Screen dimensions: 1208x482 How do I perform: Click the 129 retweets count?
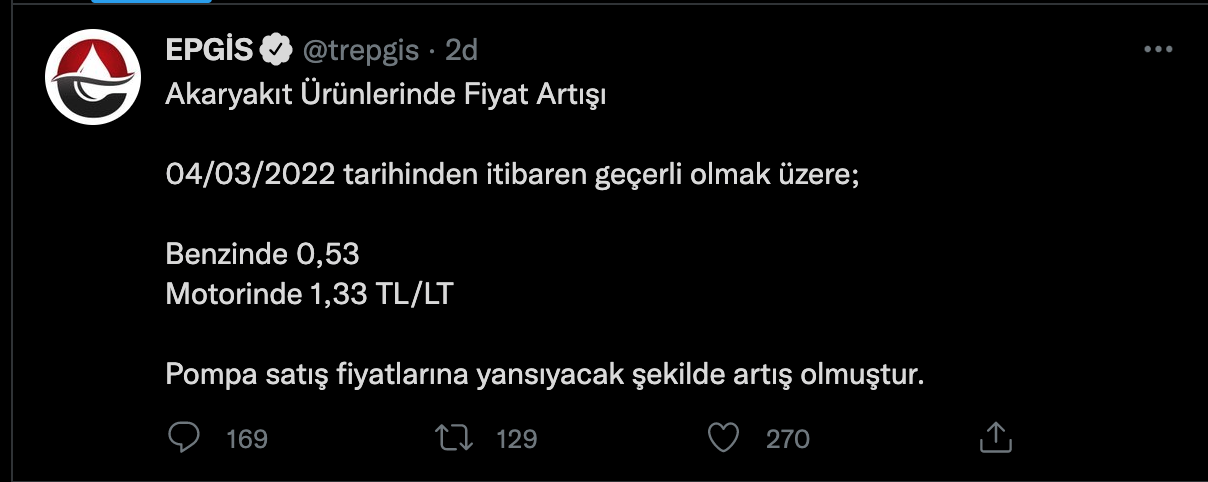pyautogui.click(x=517, y=438)
